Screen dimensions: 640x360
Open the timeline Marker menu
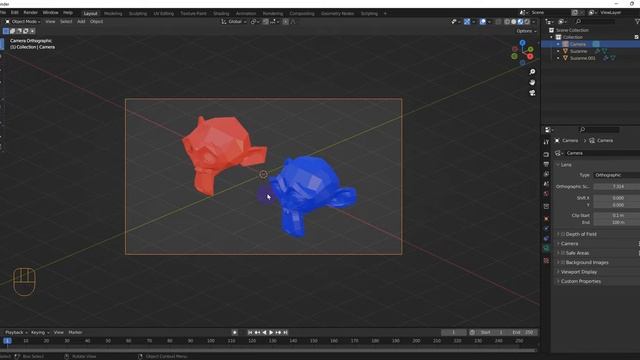pos(75,333)
